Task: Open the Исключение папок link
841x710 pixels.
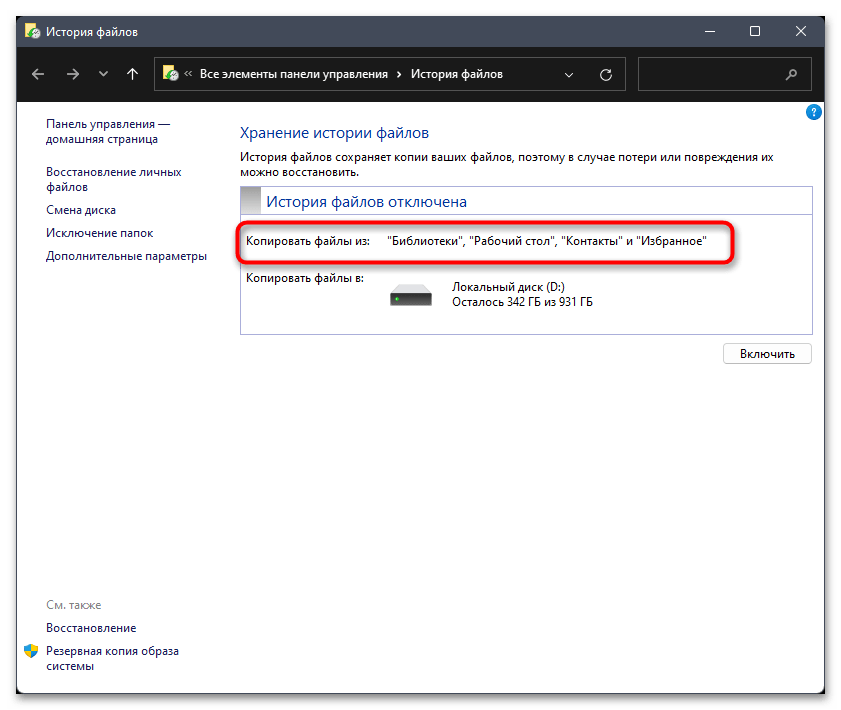Action: pyautogui.click(x=99, y=233)
